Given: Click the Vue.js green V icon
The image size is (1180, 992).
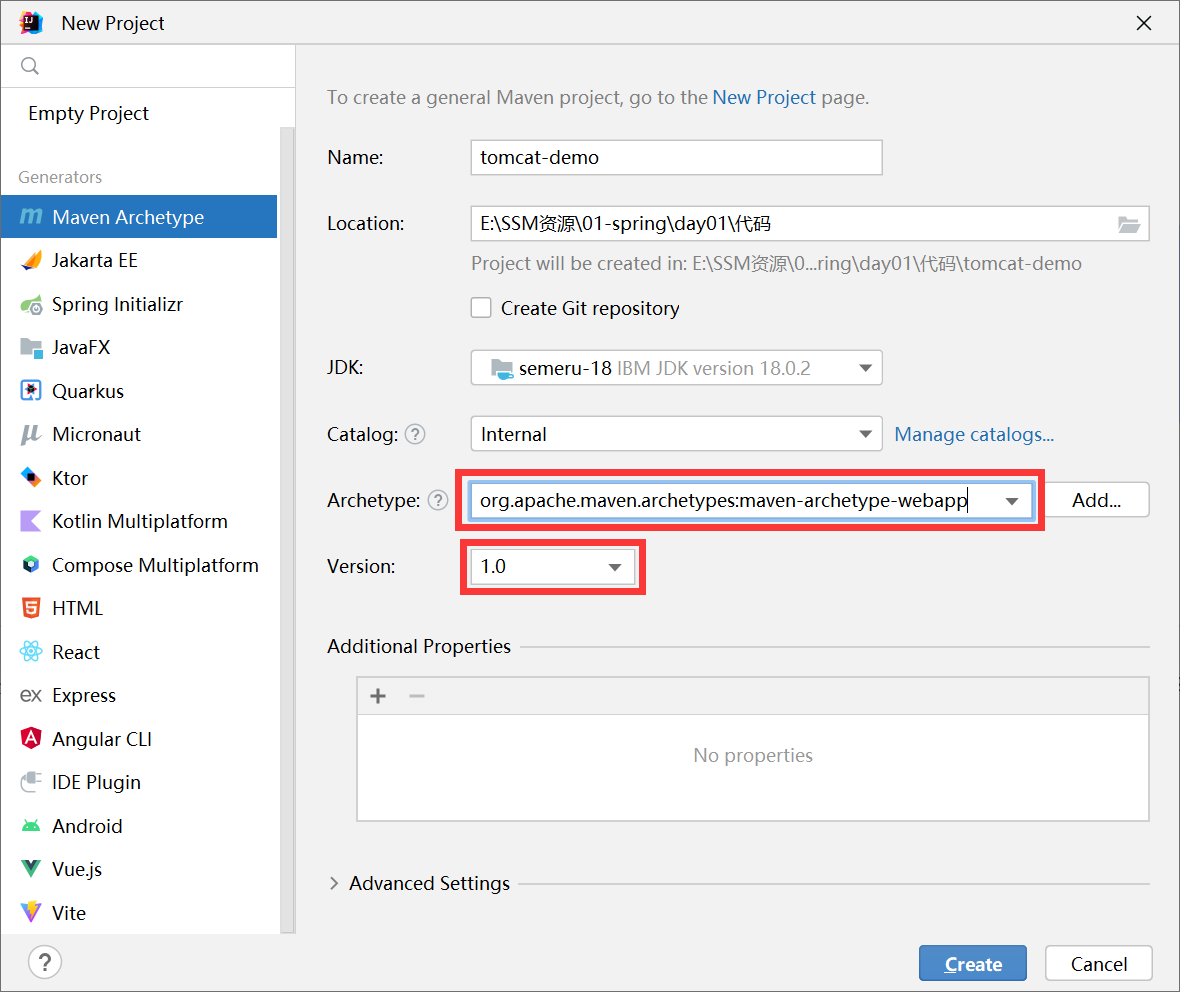Looking at the screenshot, I should (31, 869).
